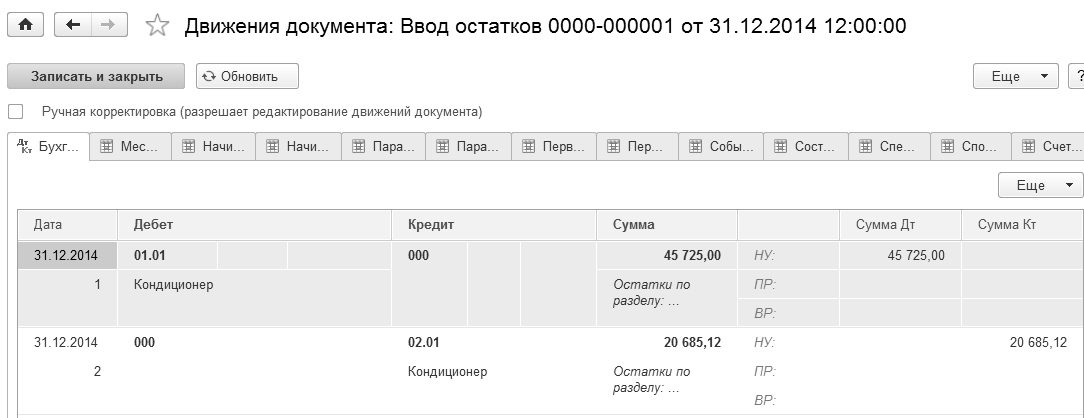Click the Home icon button
The width and height of the screenshot is (1084, 418).
(x=23, y=26)
